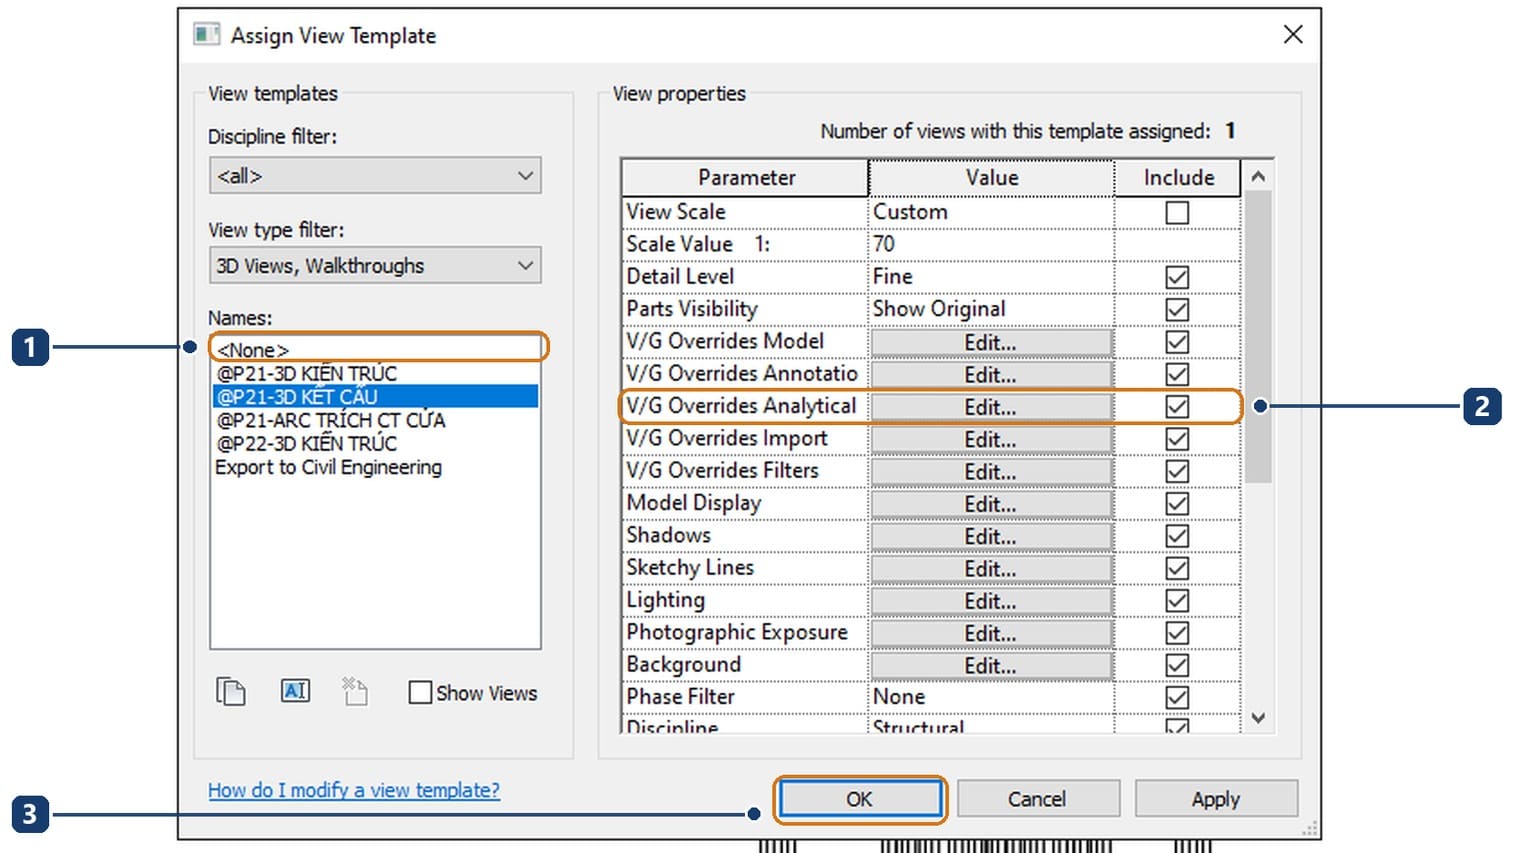The height and width of the screenshot is (853, 1520).
Task: Click the Scale Value cell 70
Action: [991, 244]
